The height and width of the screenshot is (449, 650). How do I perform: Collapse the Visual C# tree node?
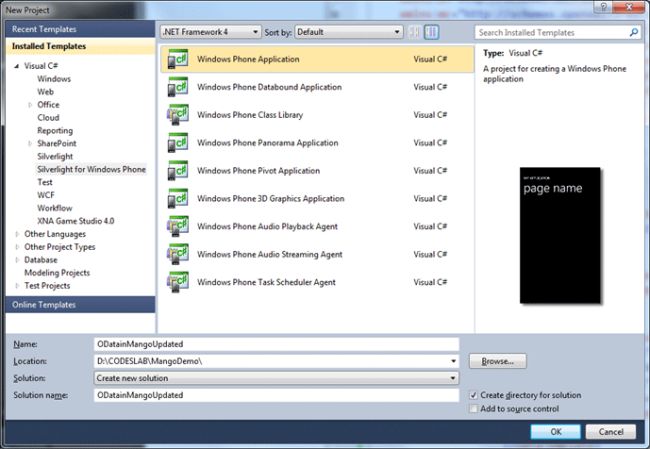click(x=17, y=66)
